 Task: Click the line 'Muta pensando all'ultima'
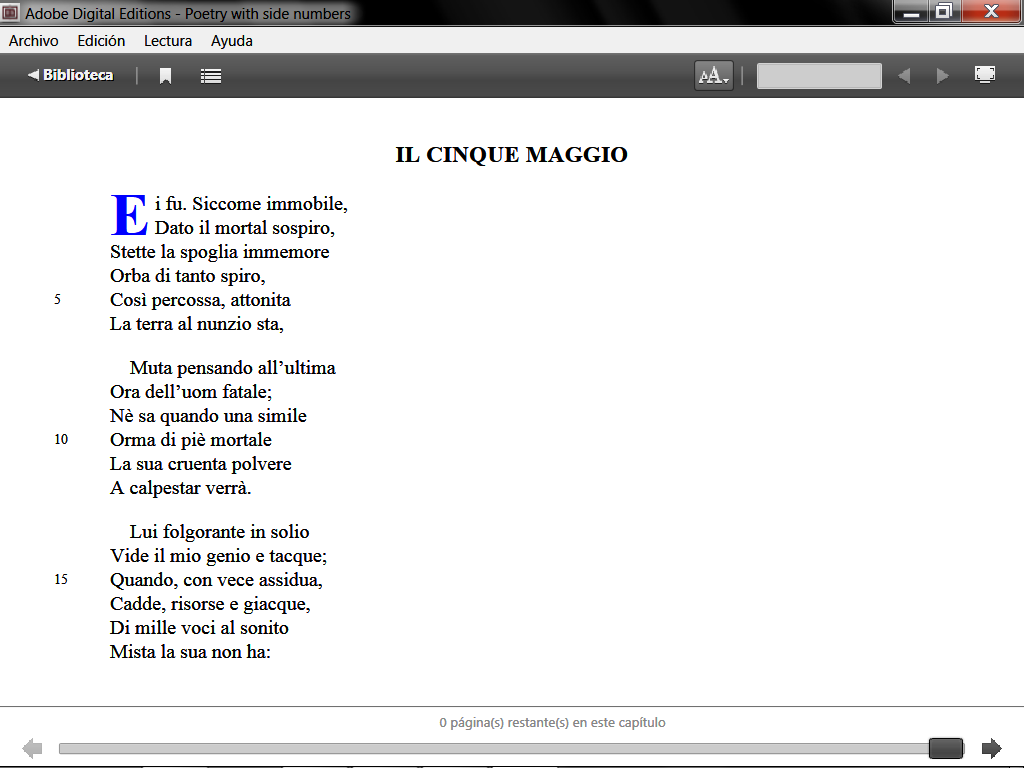pos(232,368)
